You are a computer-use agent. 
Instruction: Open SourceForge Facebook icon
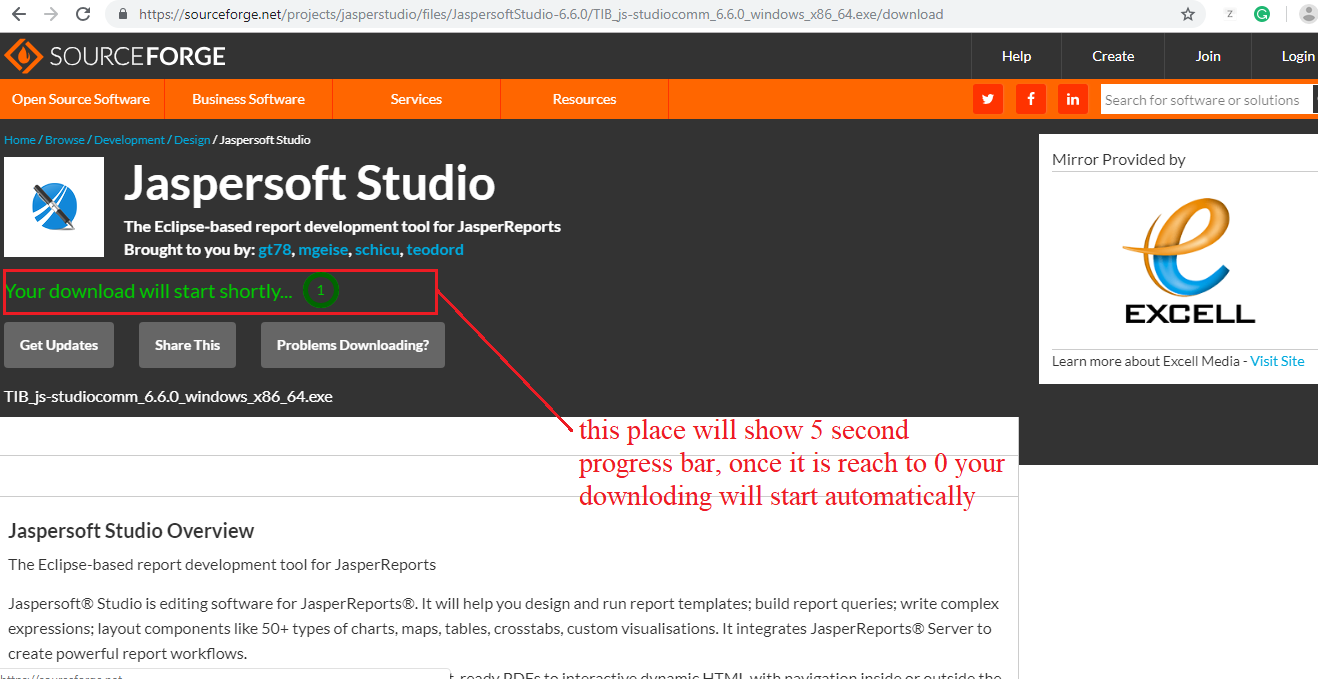coord(1031,99)
